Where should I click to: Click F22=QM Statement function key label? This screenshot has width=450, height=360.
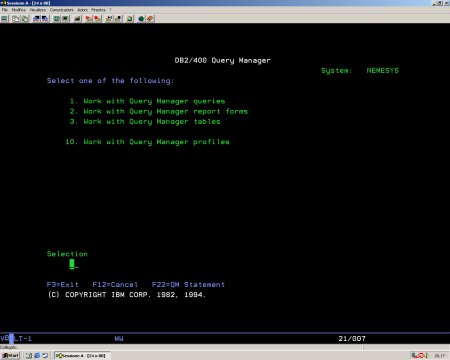click(x=188, y=285)
